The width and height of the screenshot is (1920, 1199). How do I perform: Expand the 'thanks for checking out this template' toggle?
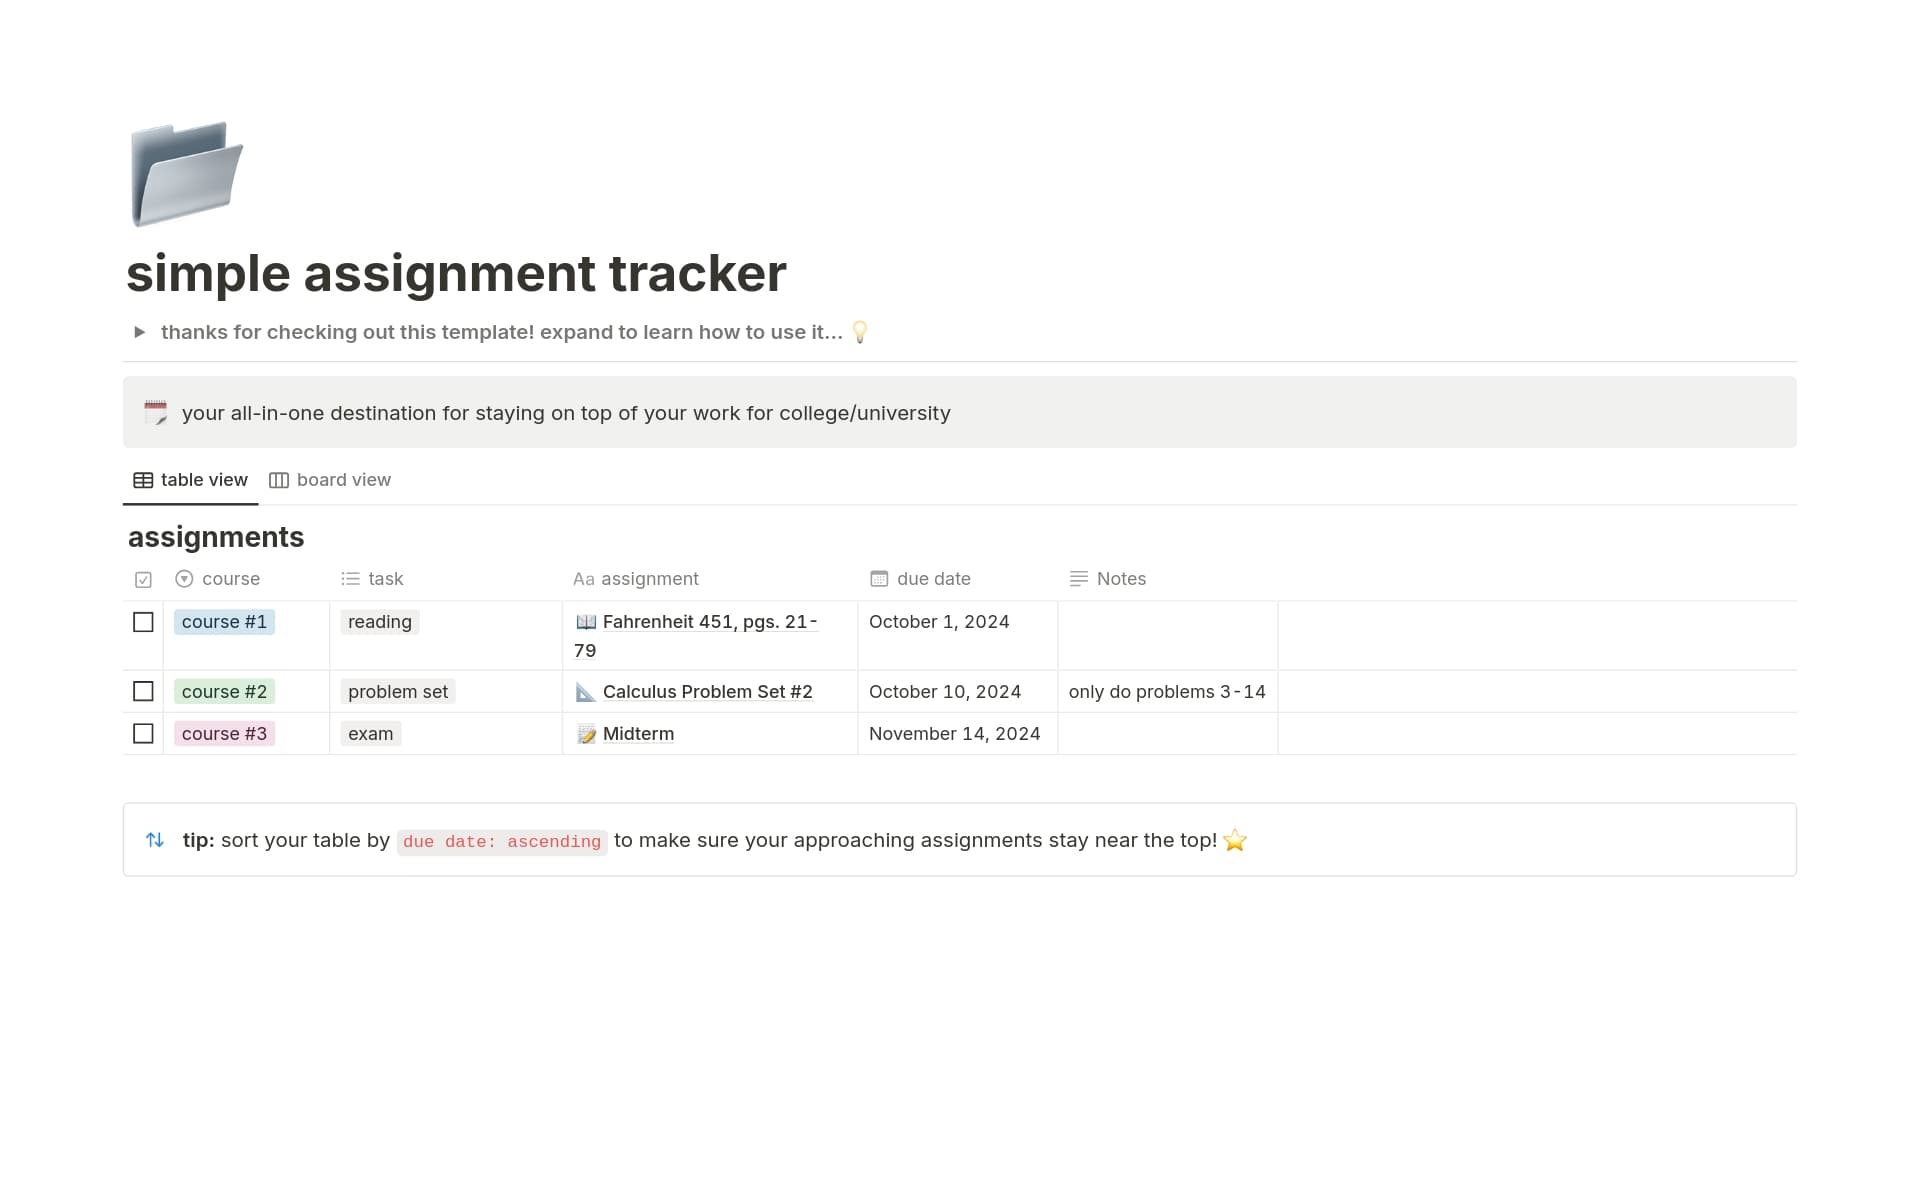point(140,332)
